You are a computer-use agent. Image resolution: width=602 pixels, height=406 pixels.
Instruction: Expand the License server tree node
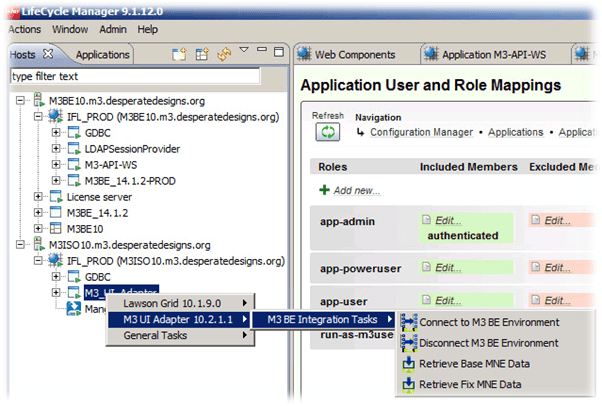[40, 197]
